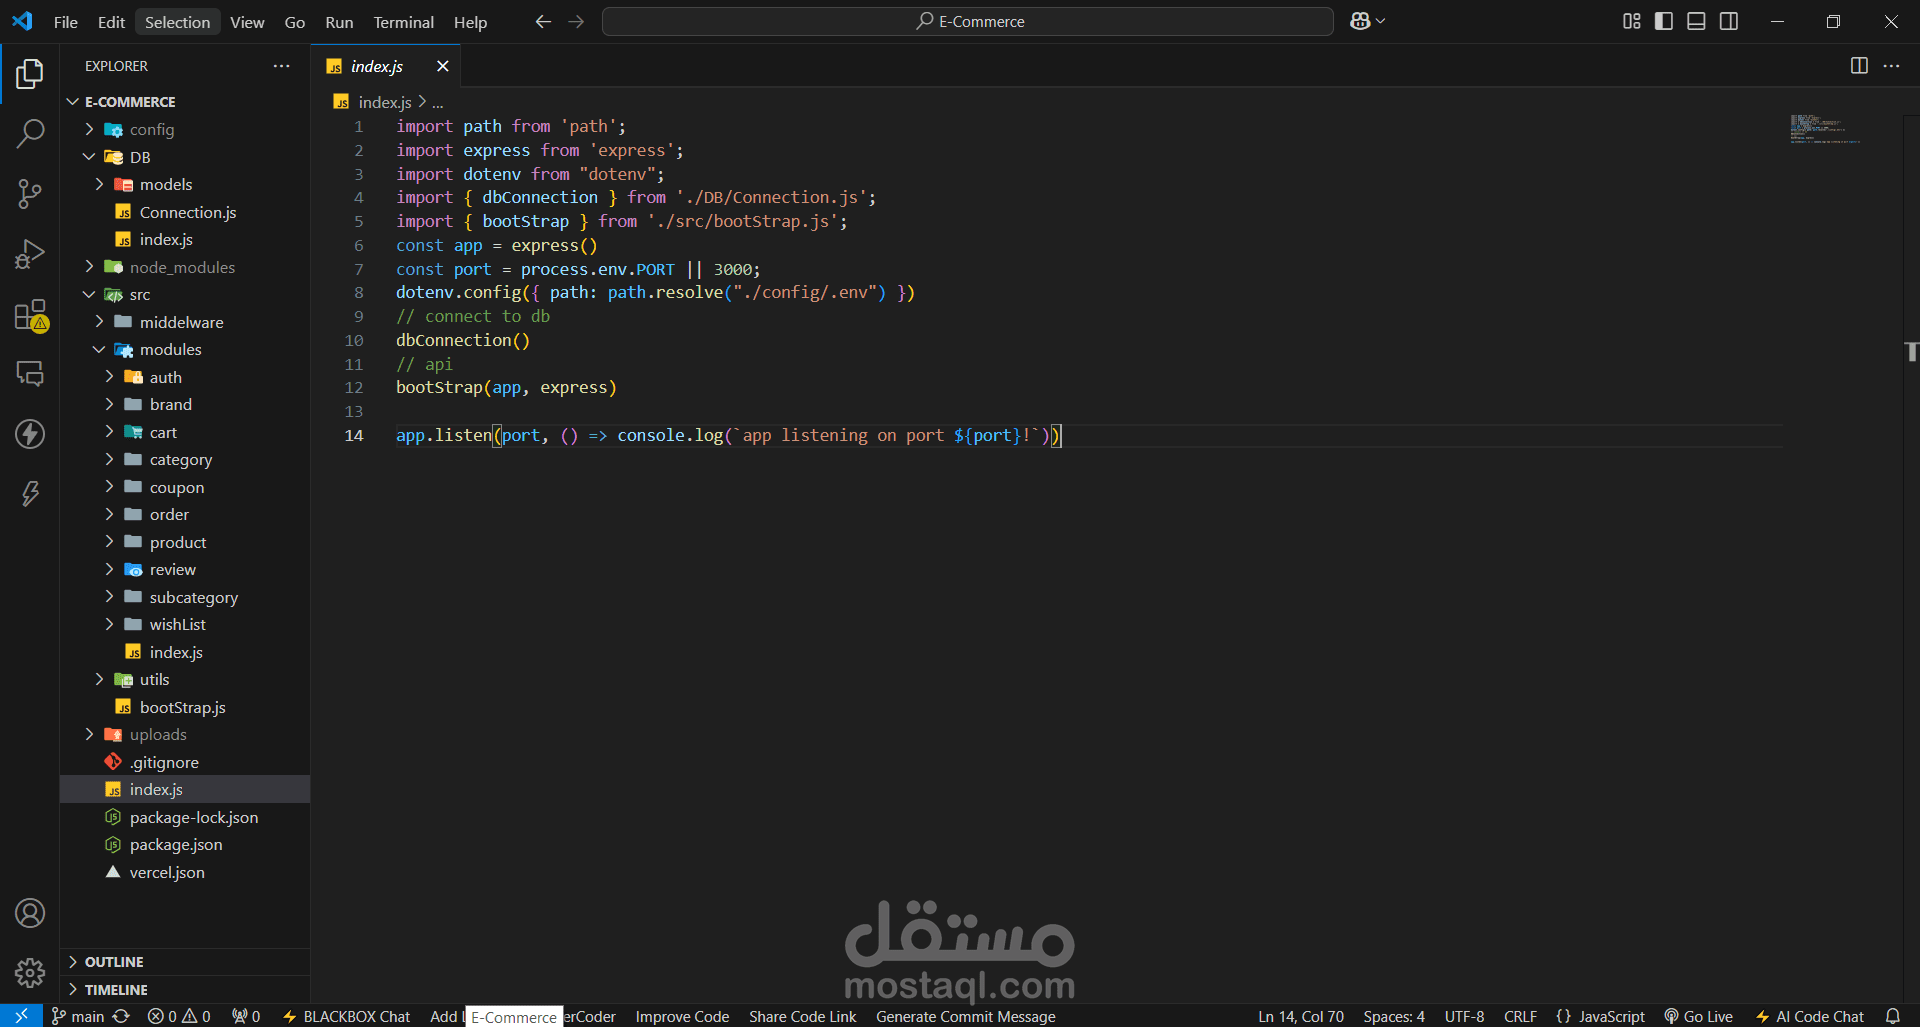The height and width of the screenshot is (1027, 1920).
Task: Open the Copilot icon in title bar
Action: [1367, 21]
